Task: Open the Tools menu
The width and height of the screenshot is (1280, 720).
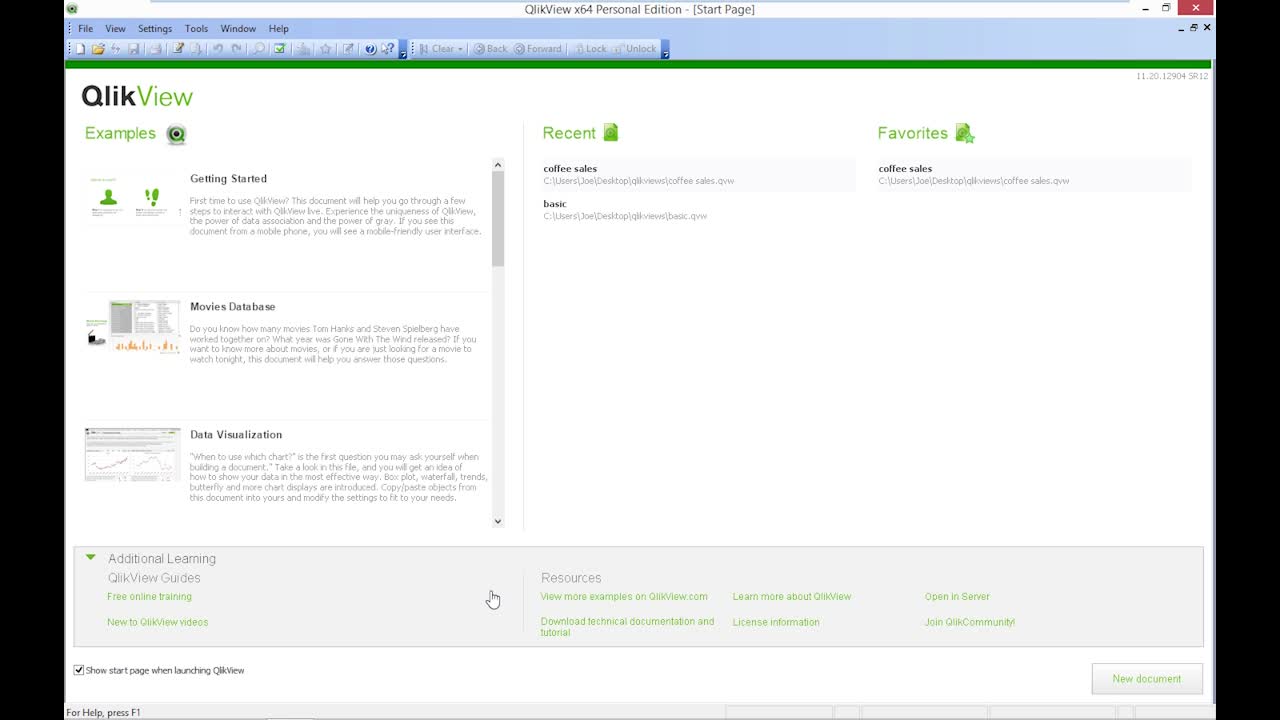Action: coord(196,29)
